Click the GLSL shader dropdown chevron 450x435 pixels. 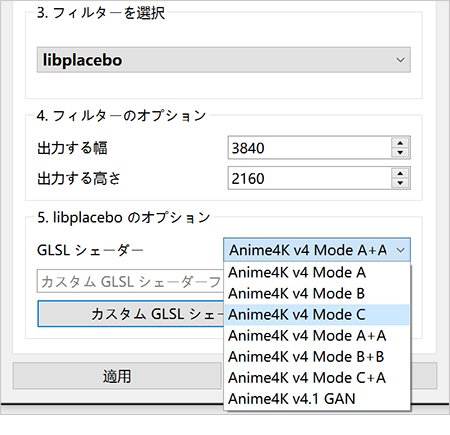point(401,250)
